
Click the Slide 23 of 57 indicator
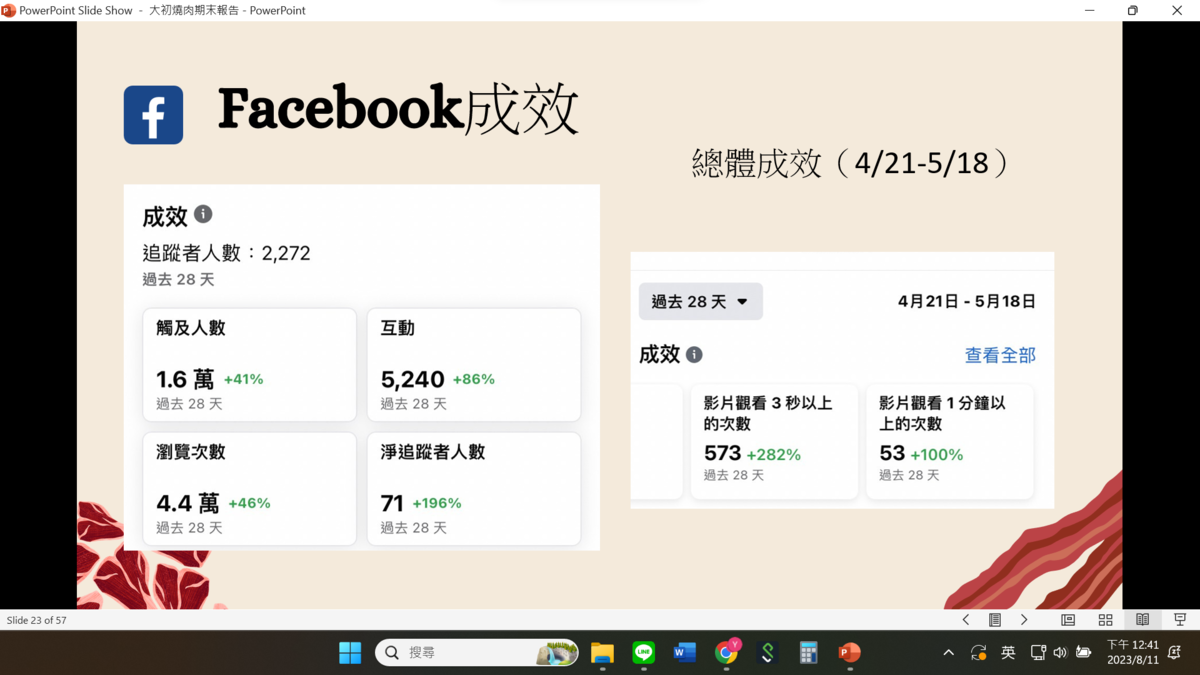tap(37, 620)
